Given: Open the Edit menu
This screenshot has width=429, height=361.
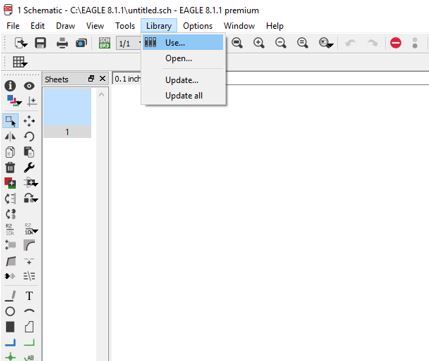Looking at the screenshot, I should point(37,26).
